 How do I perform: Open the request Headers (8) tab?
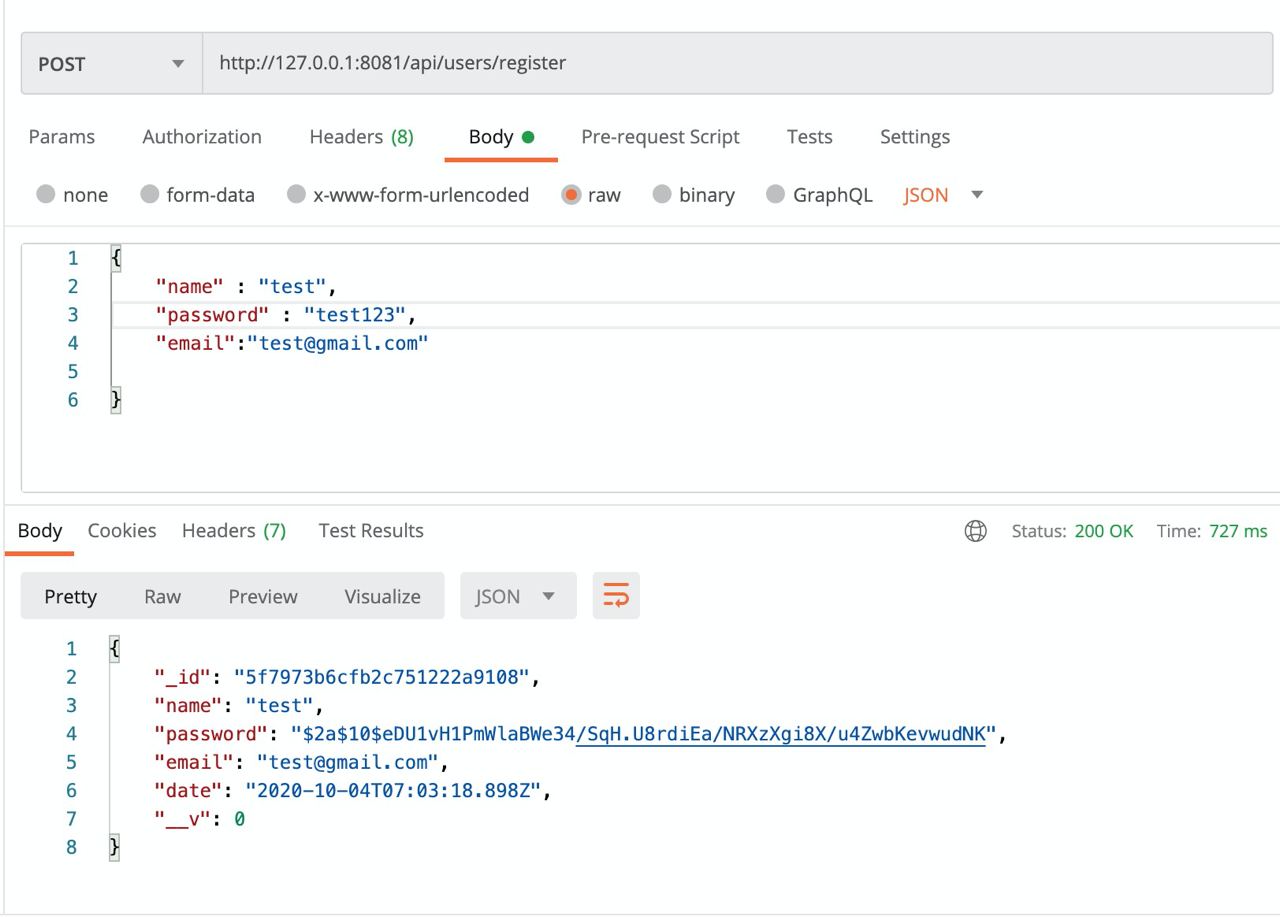click(361, 137)
